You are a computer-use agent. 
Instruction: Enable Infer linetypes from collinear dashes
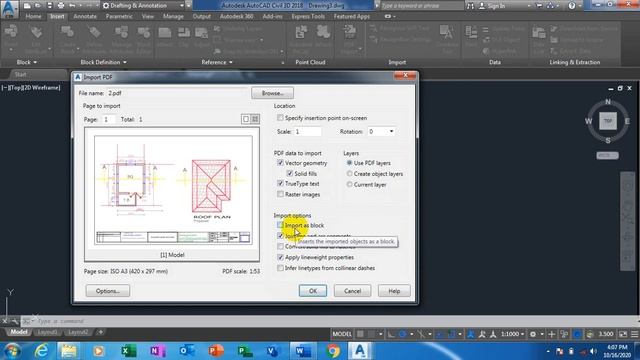(x=280, y=268)
